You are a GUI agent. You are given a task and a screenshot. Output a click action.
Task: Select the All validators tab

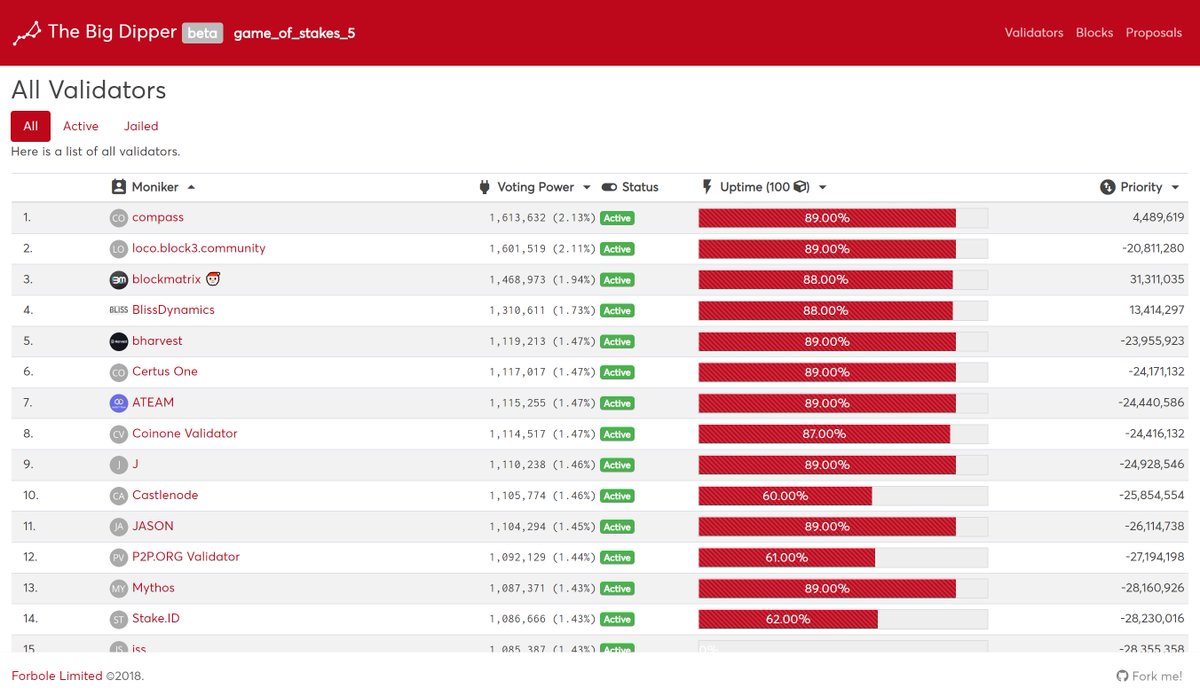(x=31, y=126)
